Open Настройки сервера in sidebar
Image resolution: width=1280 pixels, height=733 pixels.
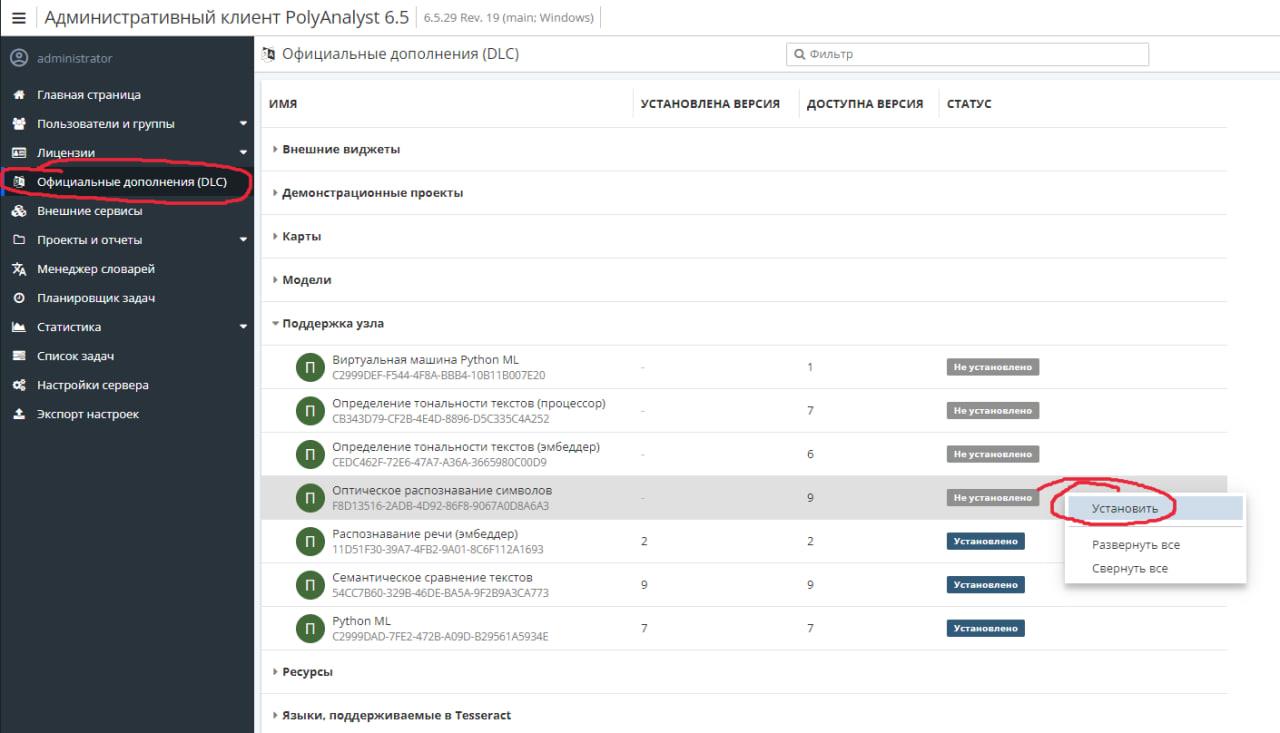tap(93, 385)
